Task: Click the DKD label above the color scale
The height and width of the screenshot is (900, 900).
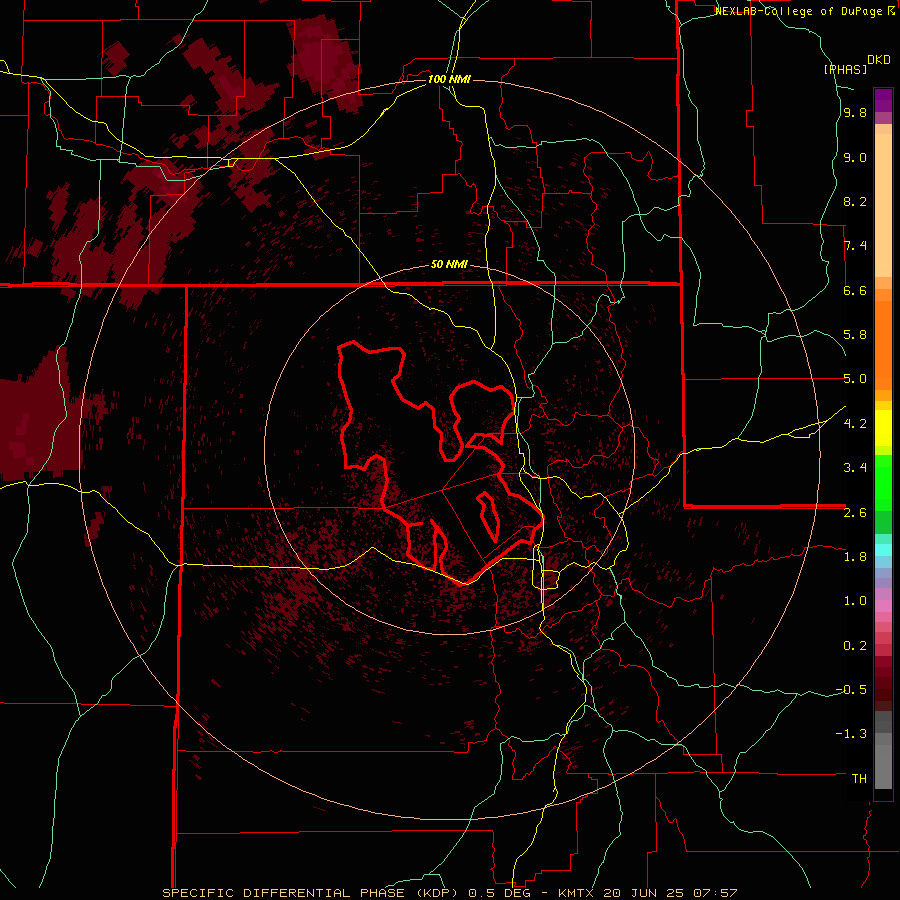Action: (879, 60)
